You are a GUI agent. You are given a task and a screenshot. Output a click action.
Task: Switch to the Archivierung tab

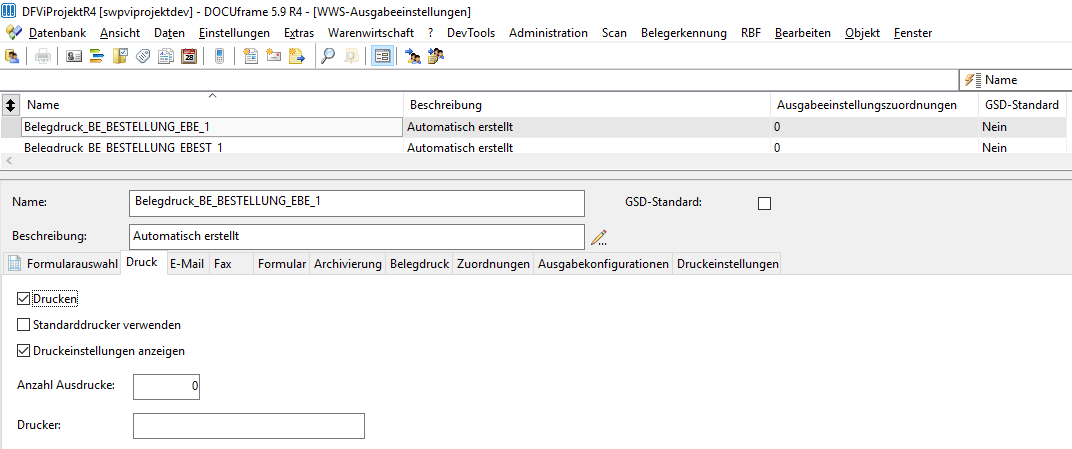[348, 264]
